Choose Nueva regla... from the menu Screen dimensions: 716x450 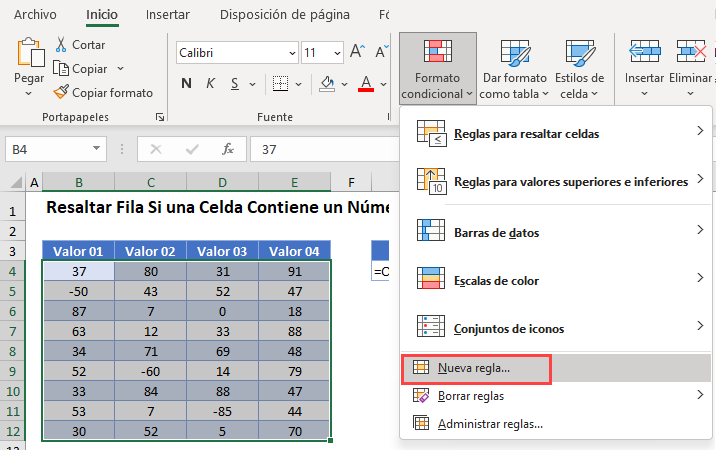[x=556, y=368]
